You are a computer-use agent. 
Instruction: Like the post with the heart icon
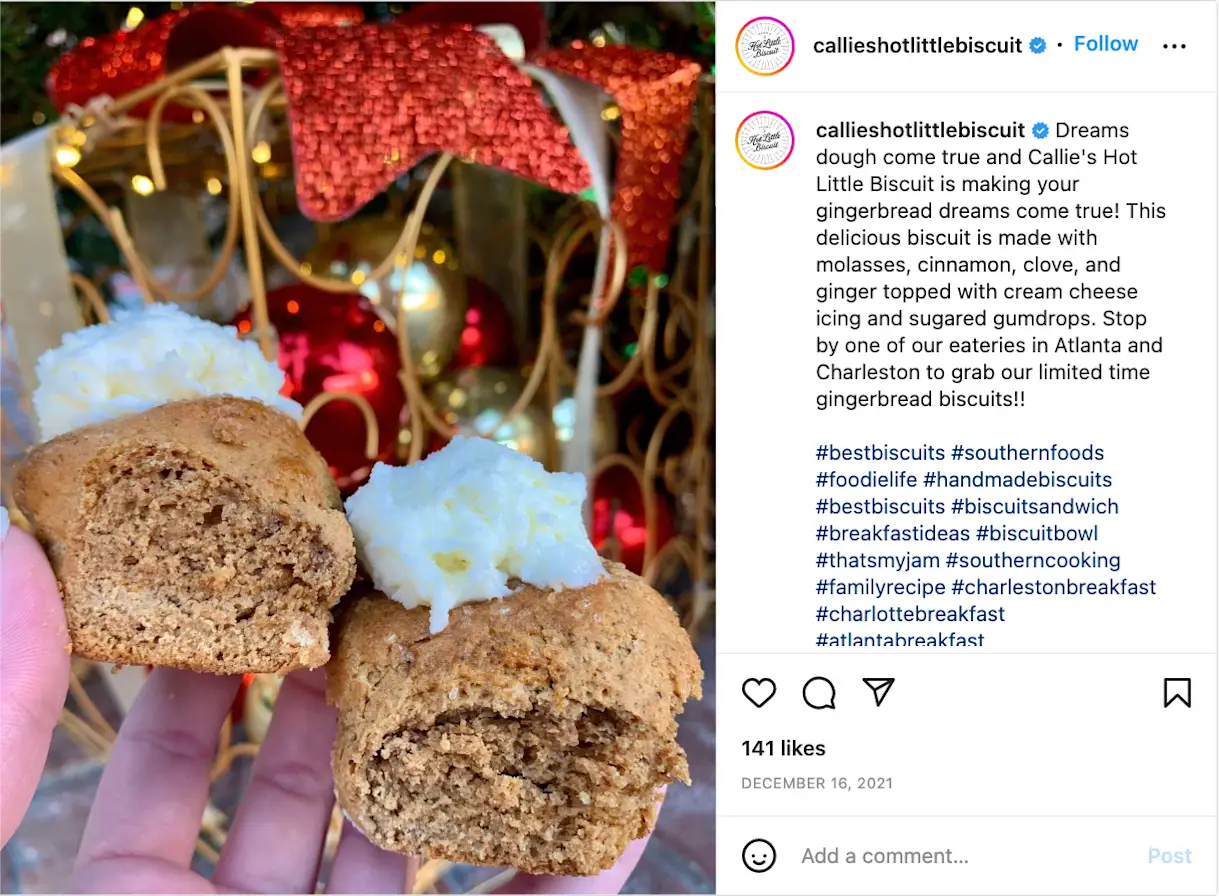point(759,692)
